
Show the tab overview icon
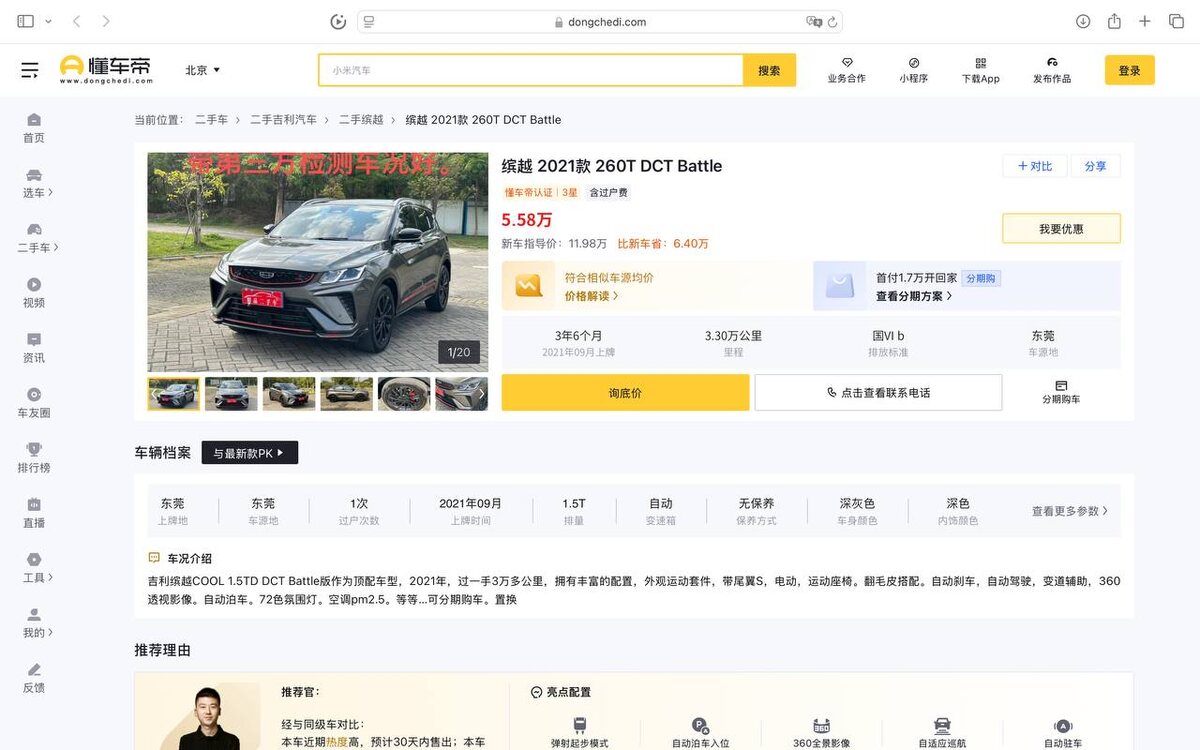click(1176, 21)
